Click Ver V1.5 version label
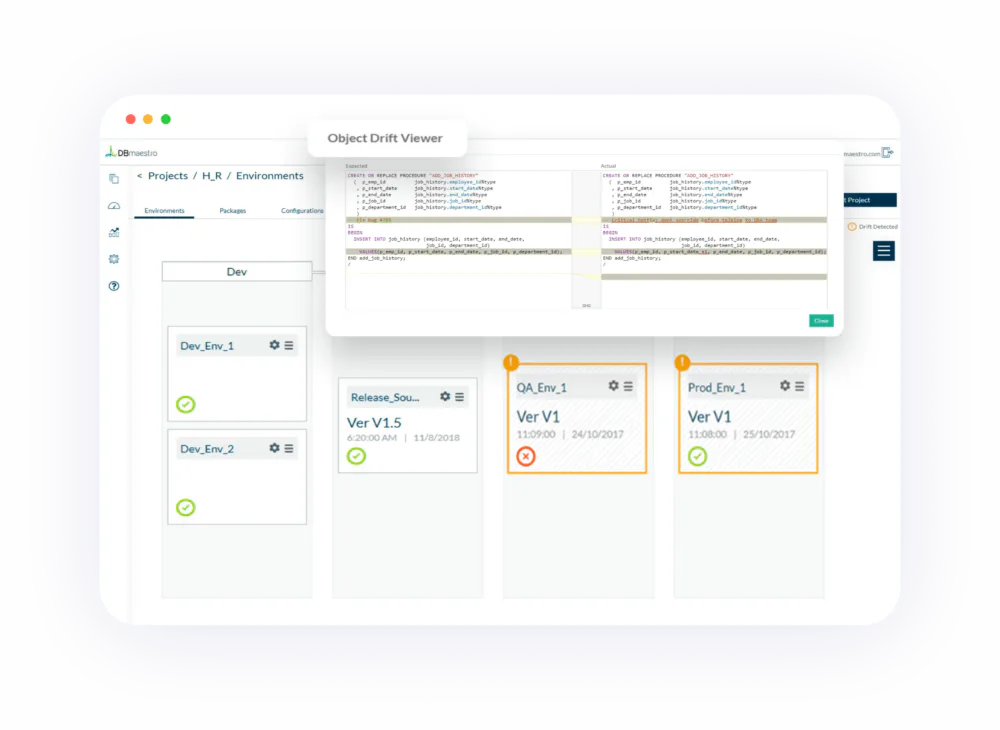The height and width of the screenshot is (730, 1000). point(374,423)
